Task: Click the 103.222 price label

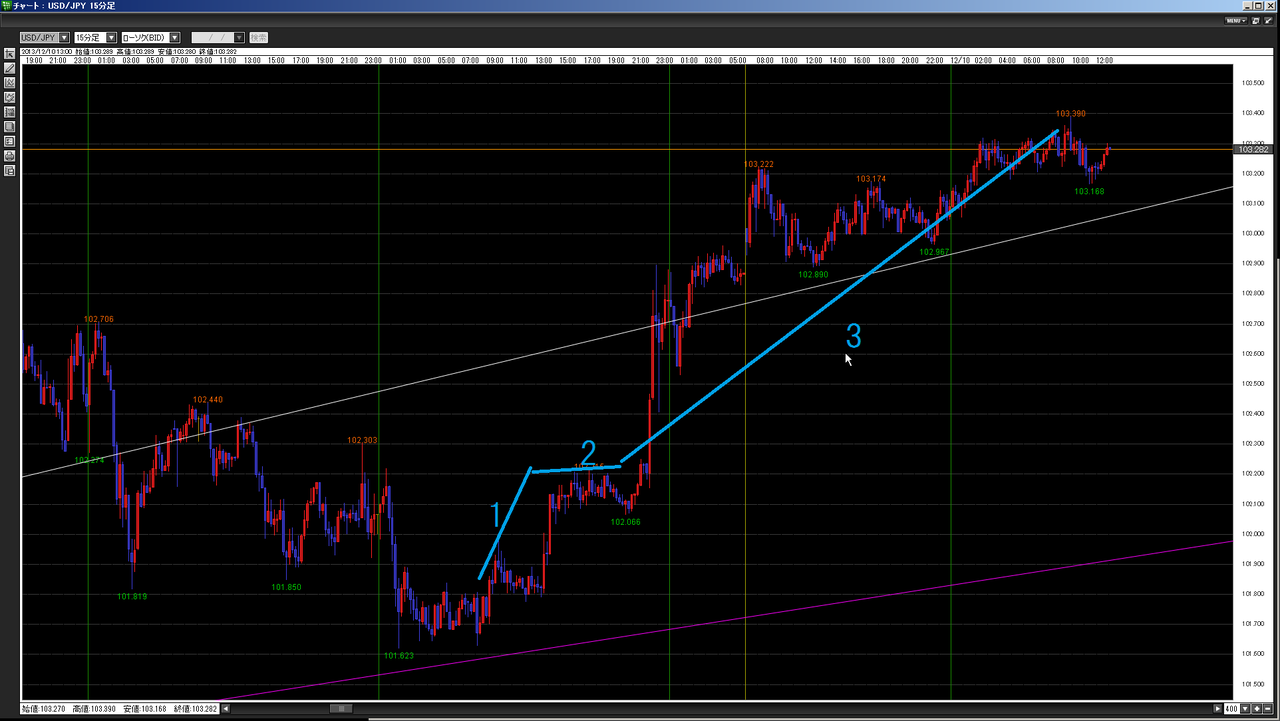Action: (759, 163)
